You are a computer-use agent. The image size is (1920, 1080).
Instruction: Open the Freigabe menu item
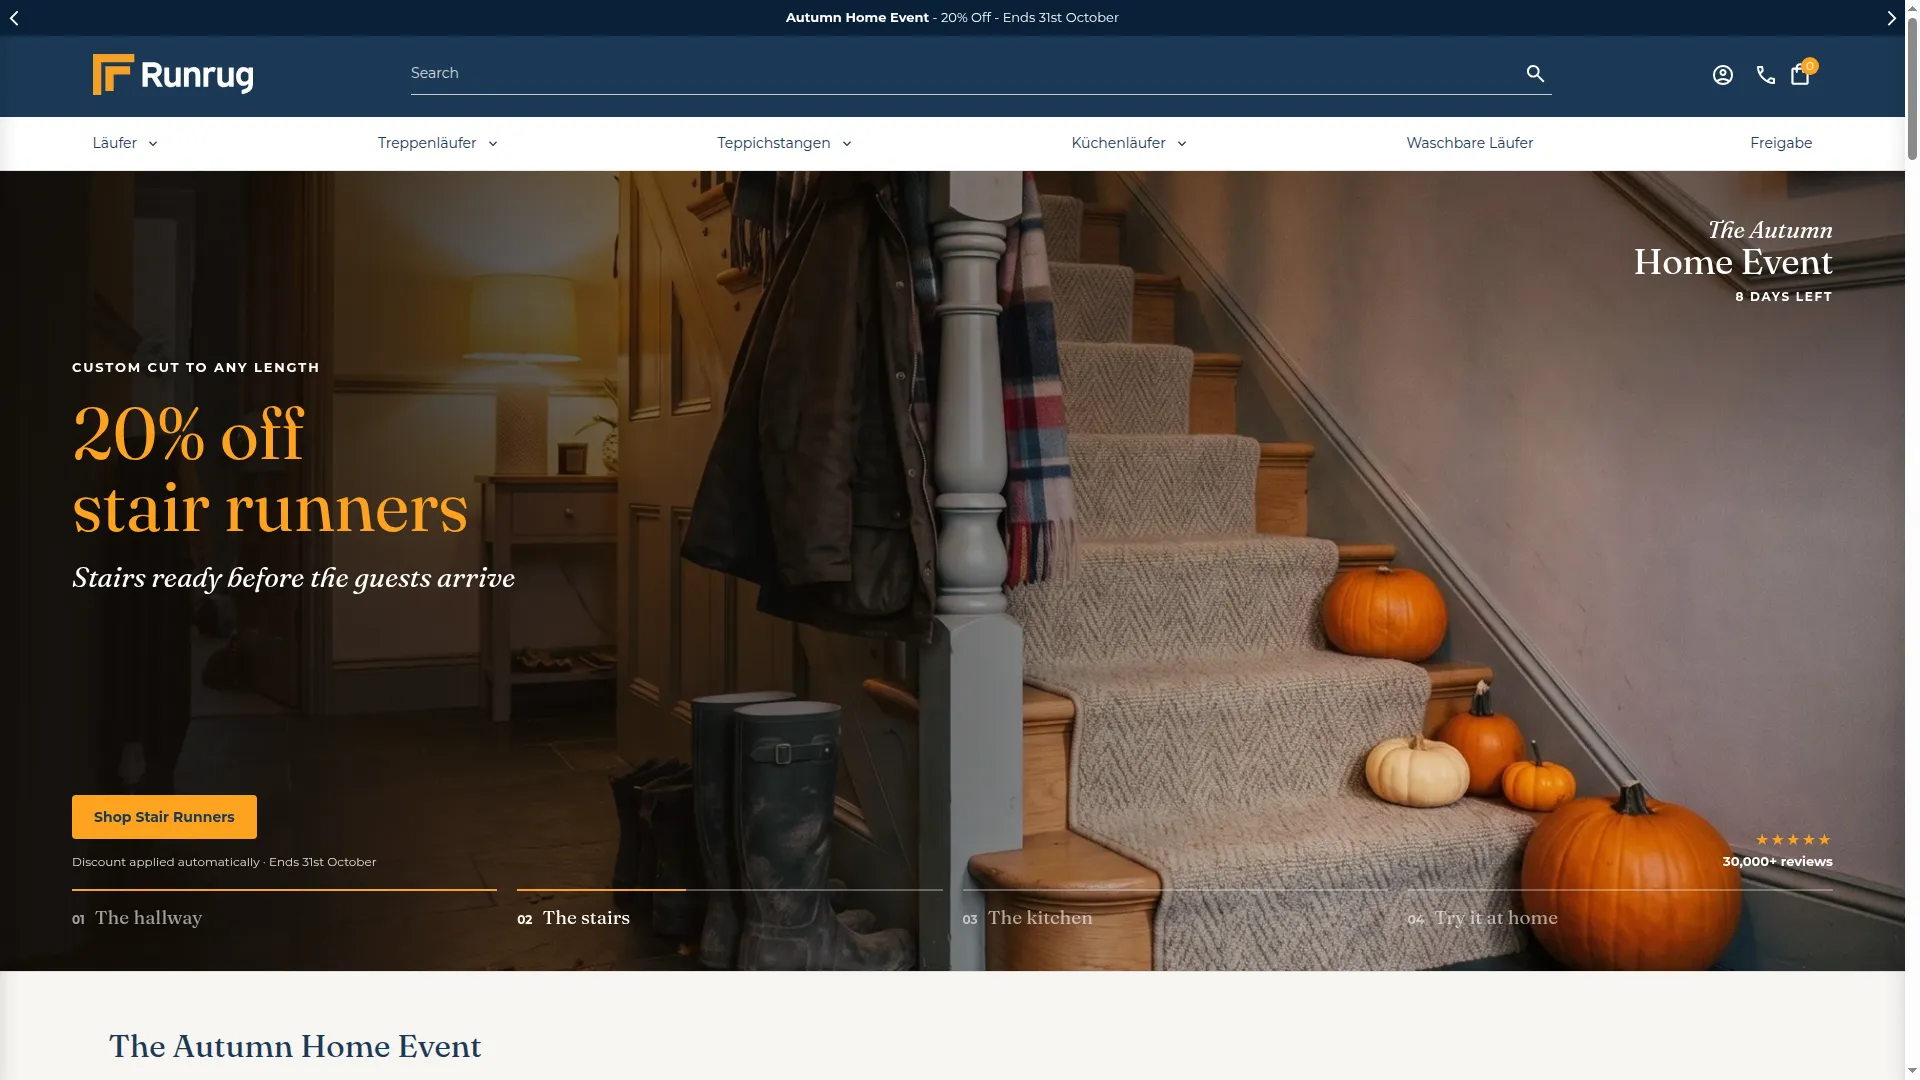[1781, 143]
